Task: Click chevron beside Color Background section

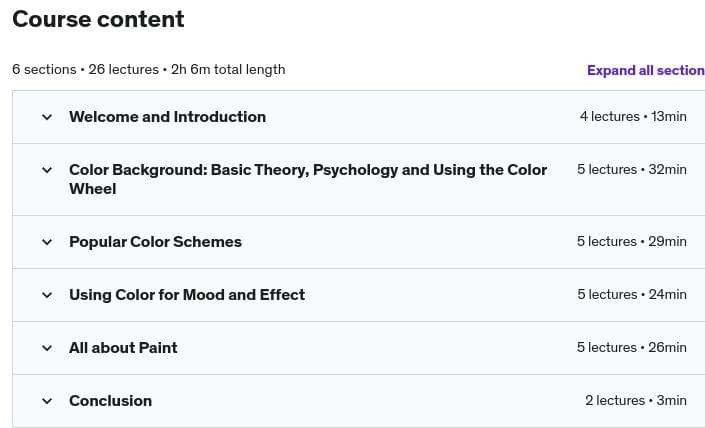Action: [x=46, y=170]
